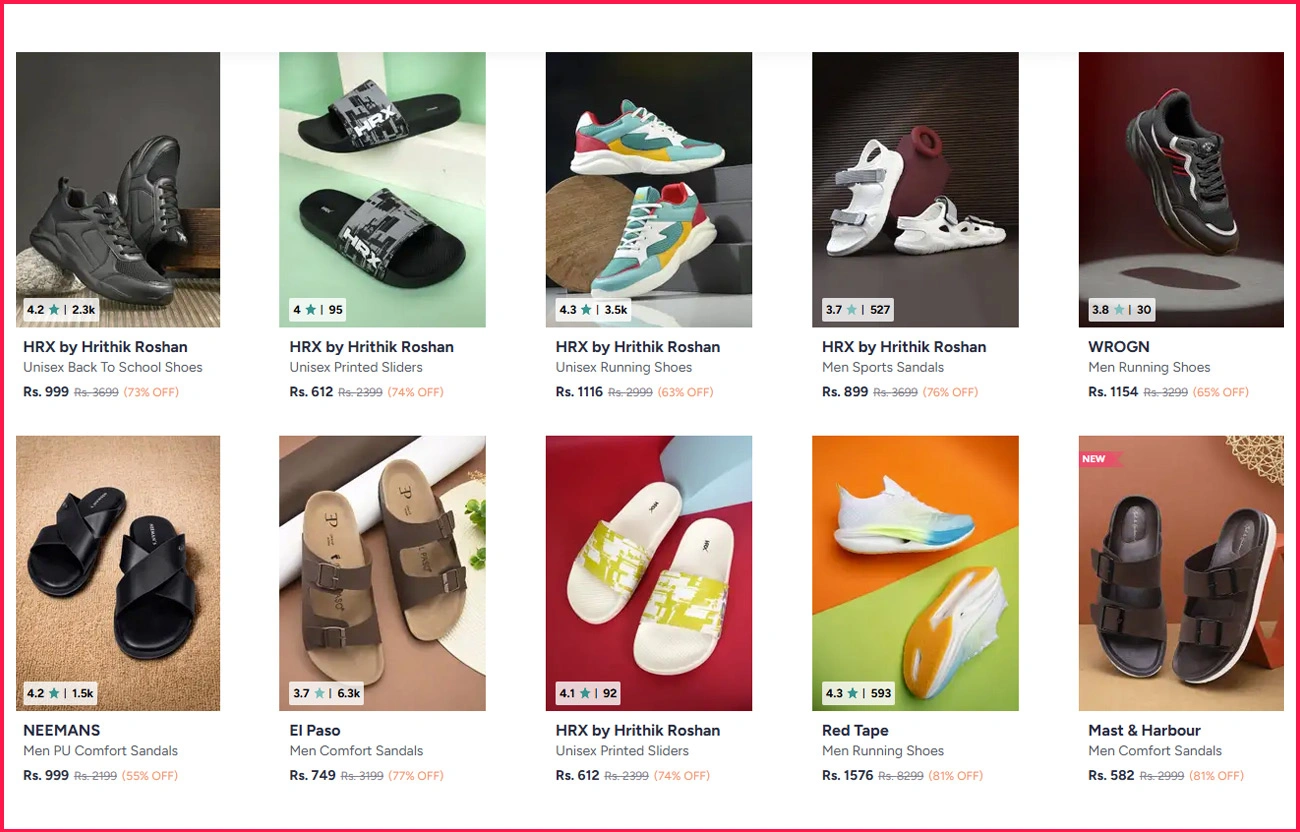Screen dimensions: 1300x832
Task: Click the Mast & Harbour product title
Action: click(1144, 730)
